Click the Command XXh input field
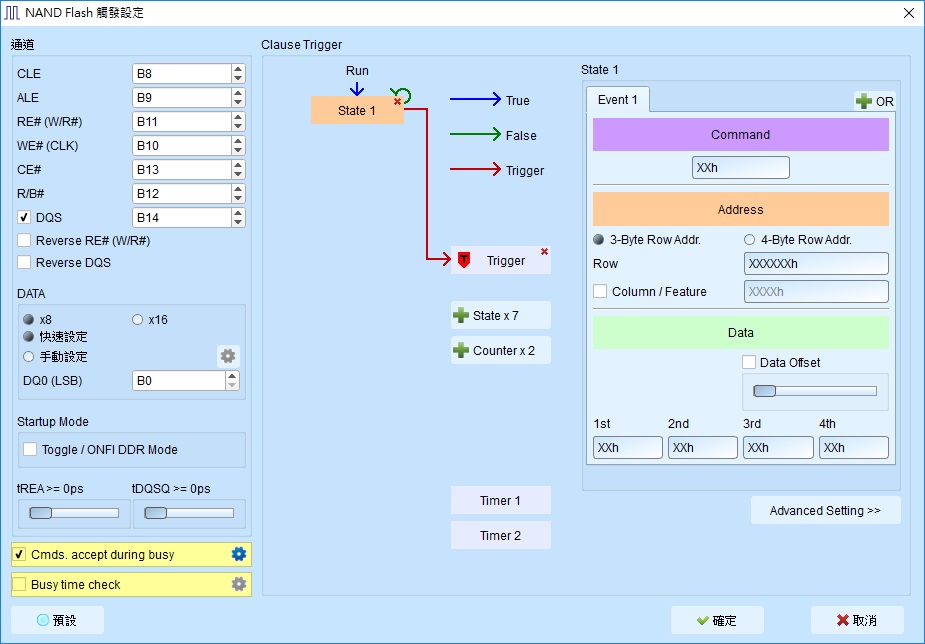 740,167
